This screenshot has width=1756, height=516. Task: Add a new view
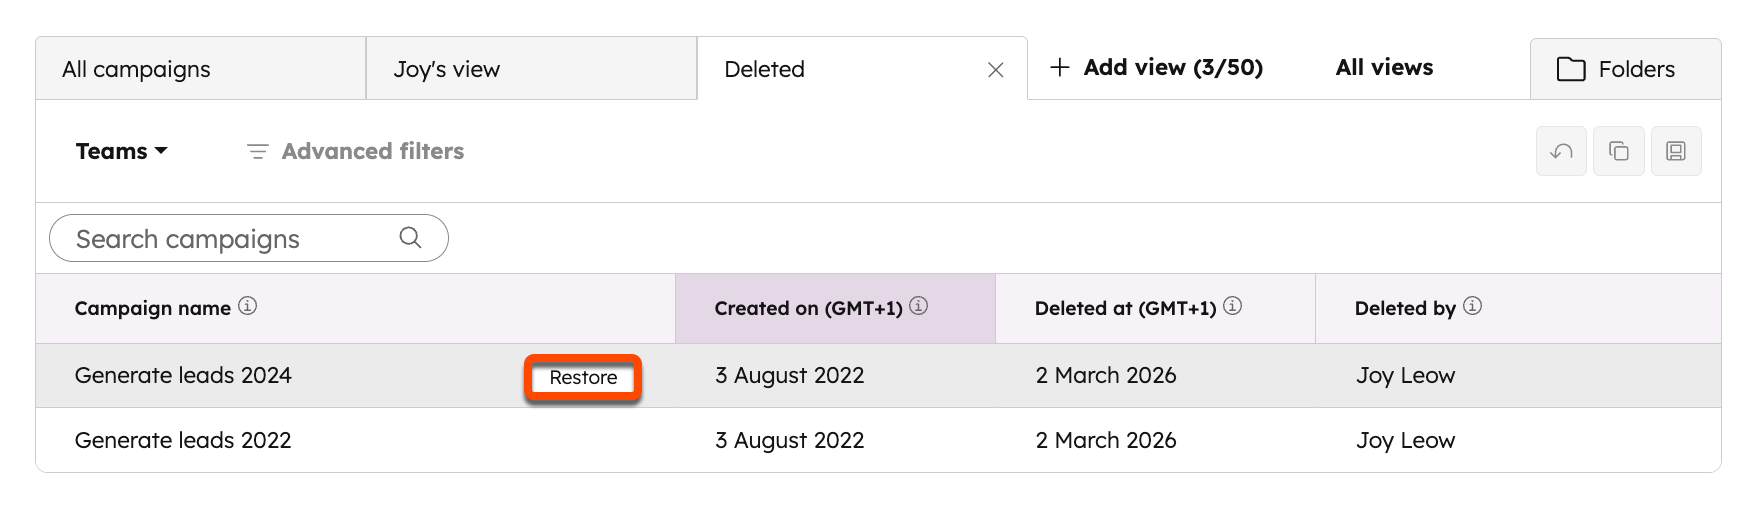(x=1156, y=68)
